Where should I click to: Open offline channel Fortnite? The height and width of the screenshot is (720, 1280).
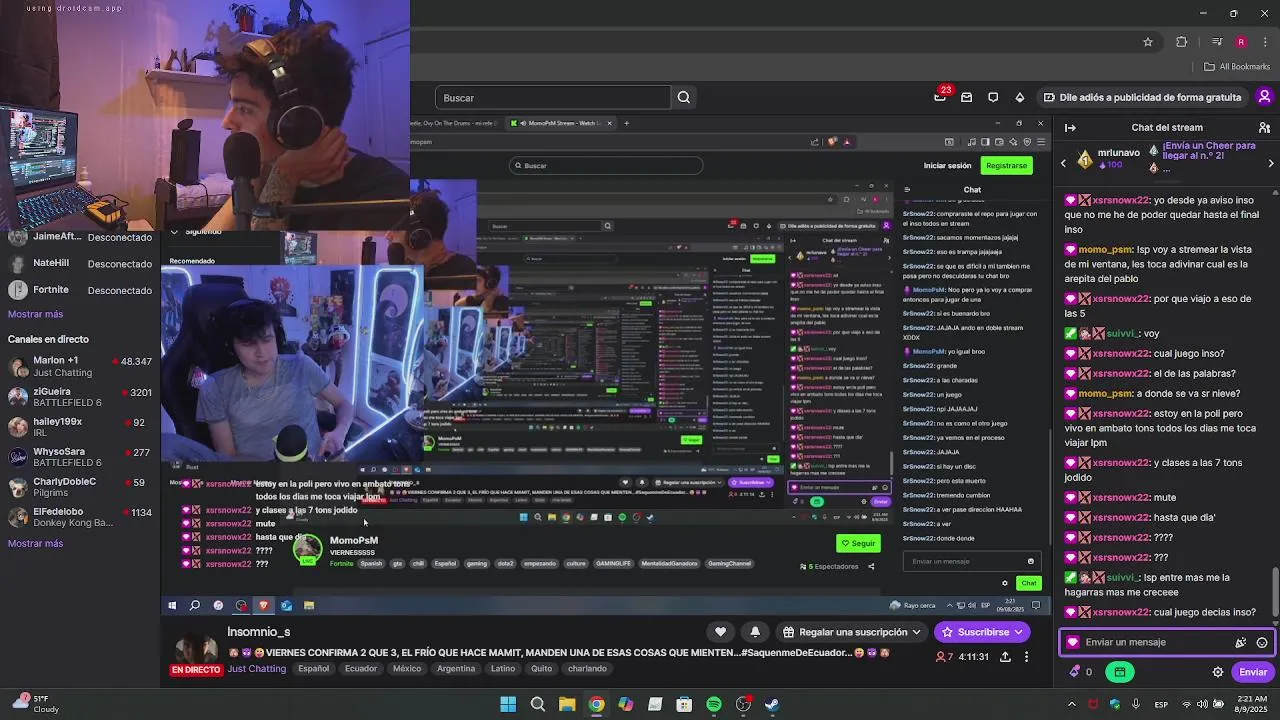[80, 290]
